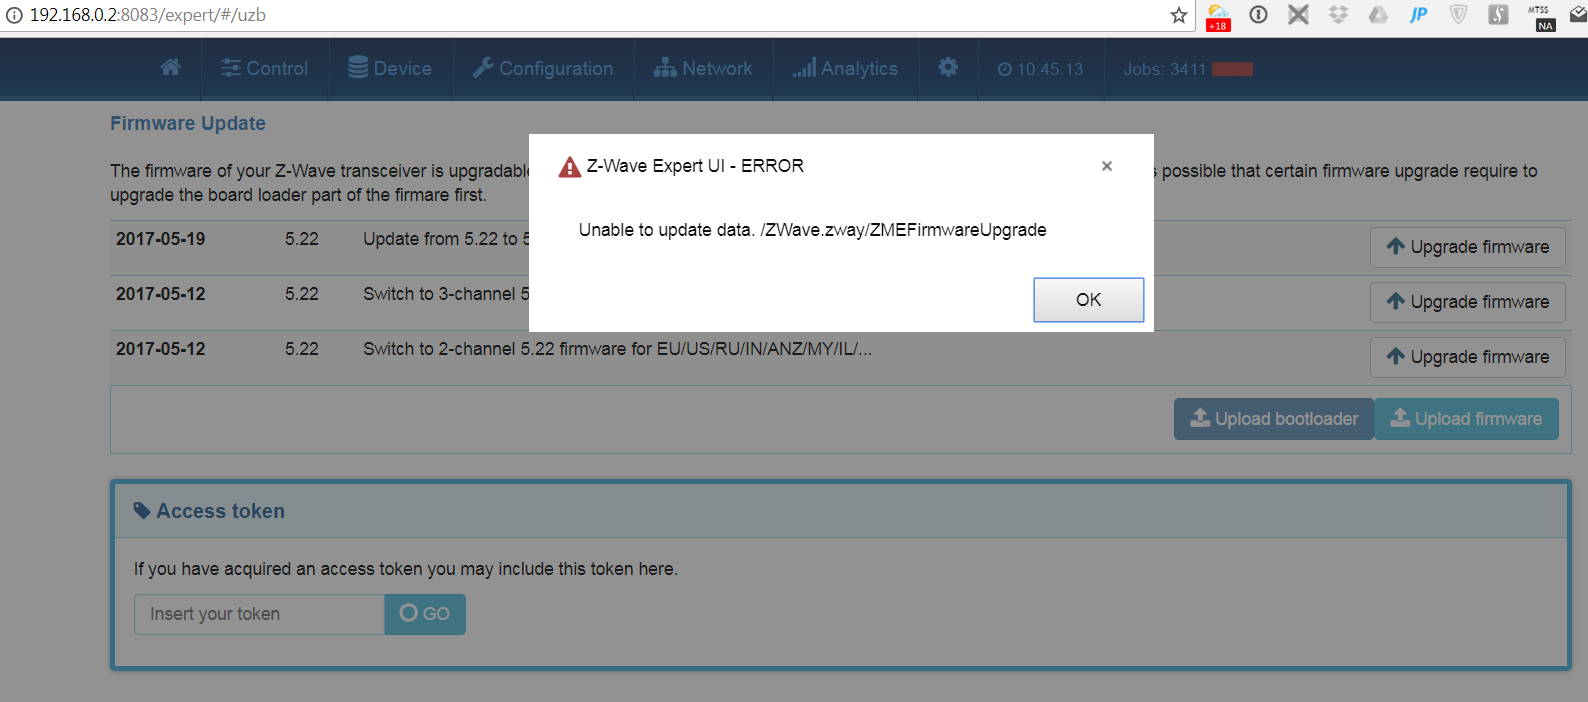Open the Dropbox extension icon
The height and width of the screenshot is (702, 1588).
[1338, 15]
